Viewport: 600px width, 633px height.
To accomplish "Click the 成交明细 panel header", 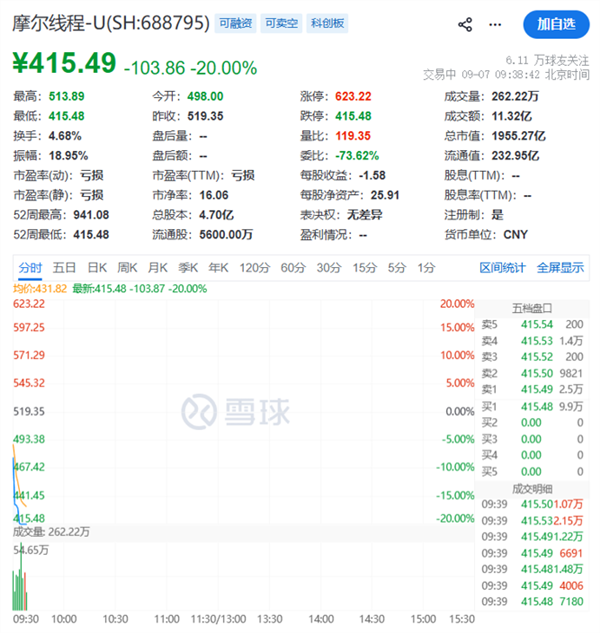I will click(x=532, y=489).
